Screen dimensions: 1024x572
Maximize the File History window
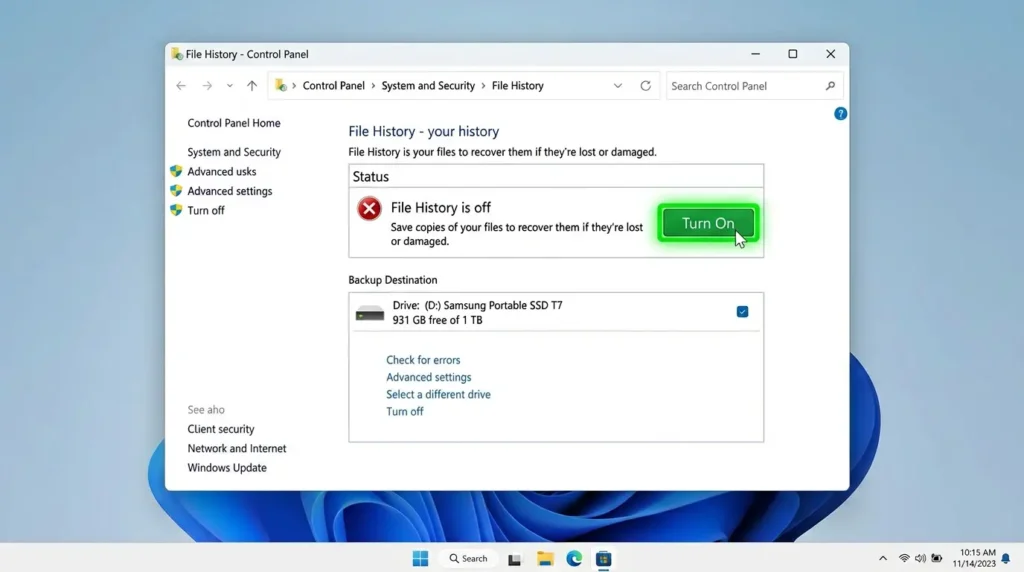point(793,54)
